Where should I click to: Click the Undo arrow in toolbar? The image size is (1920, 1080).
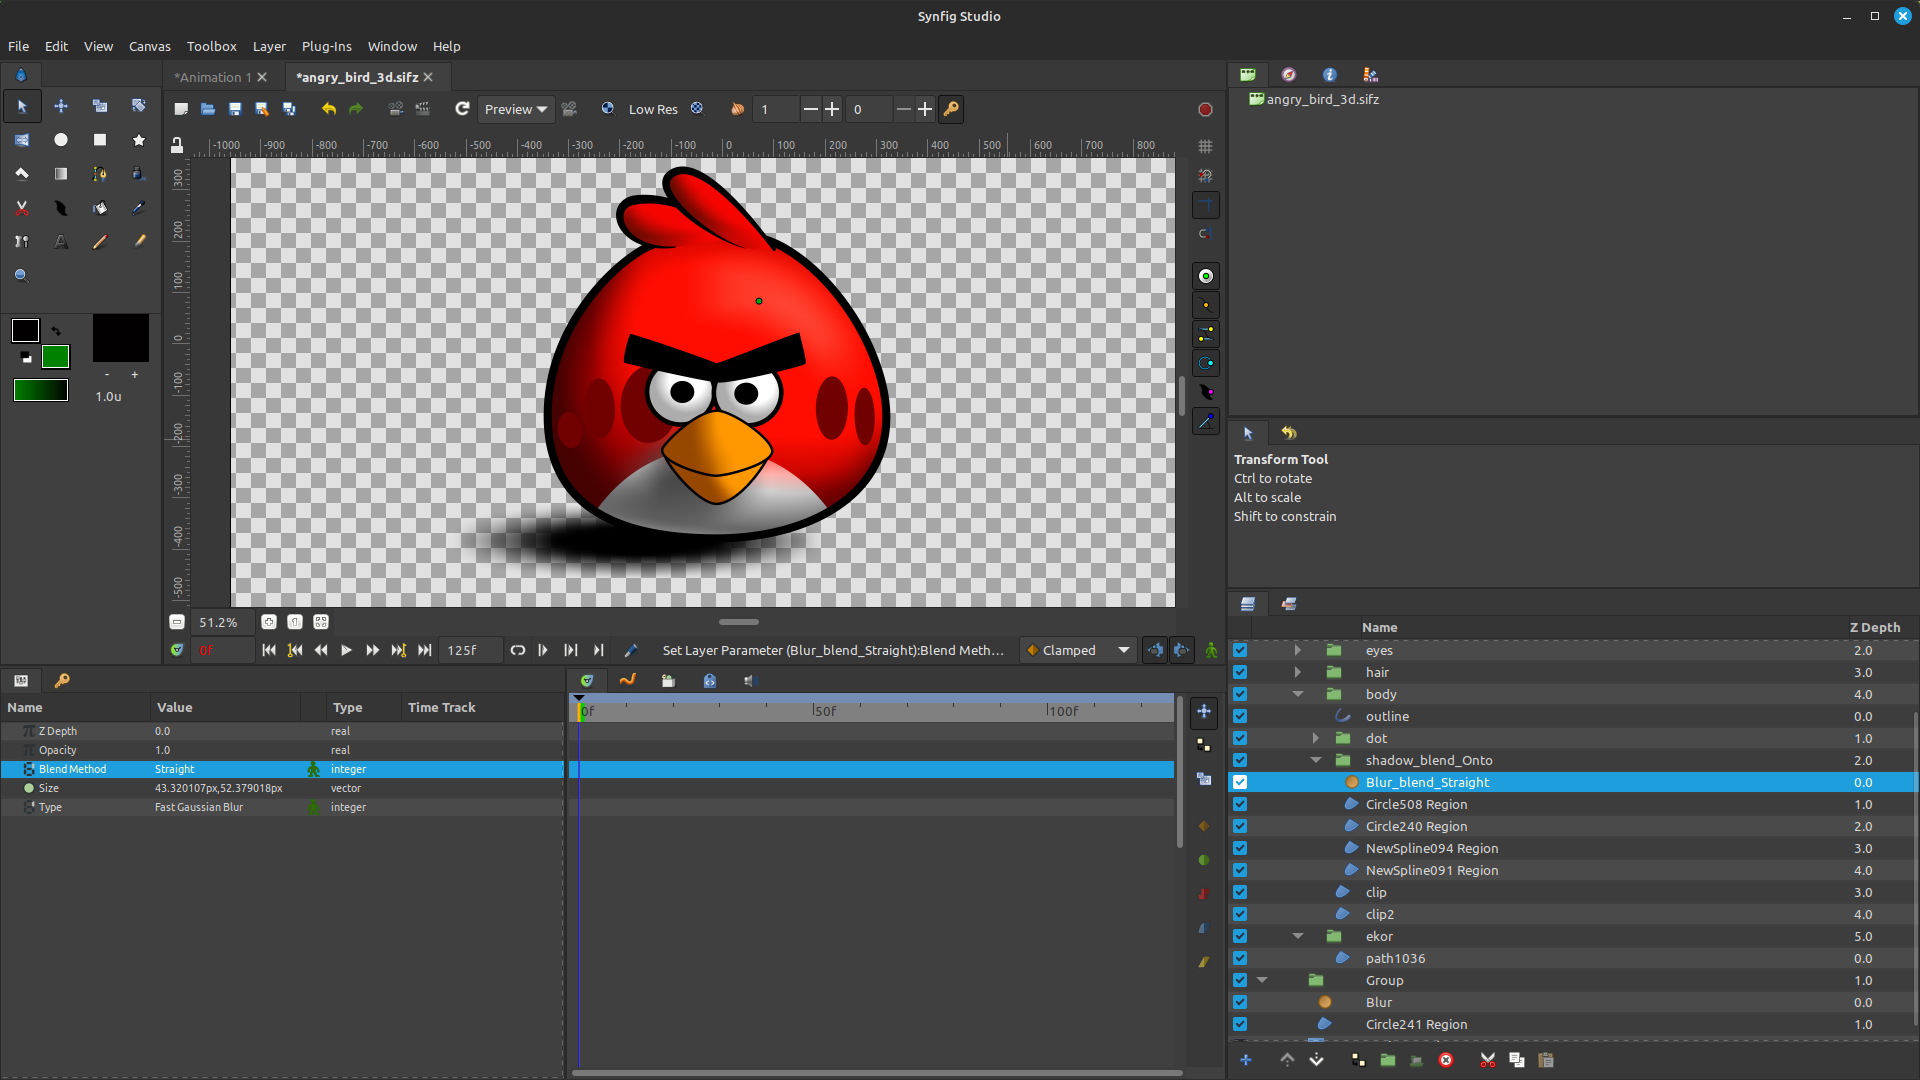tap(329, 109)
